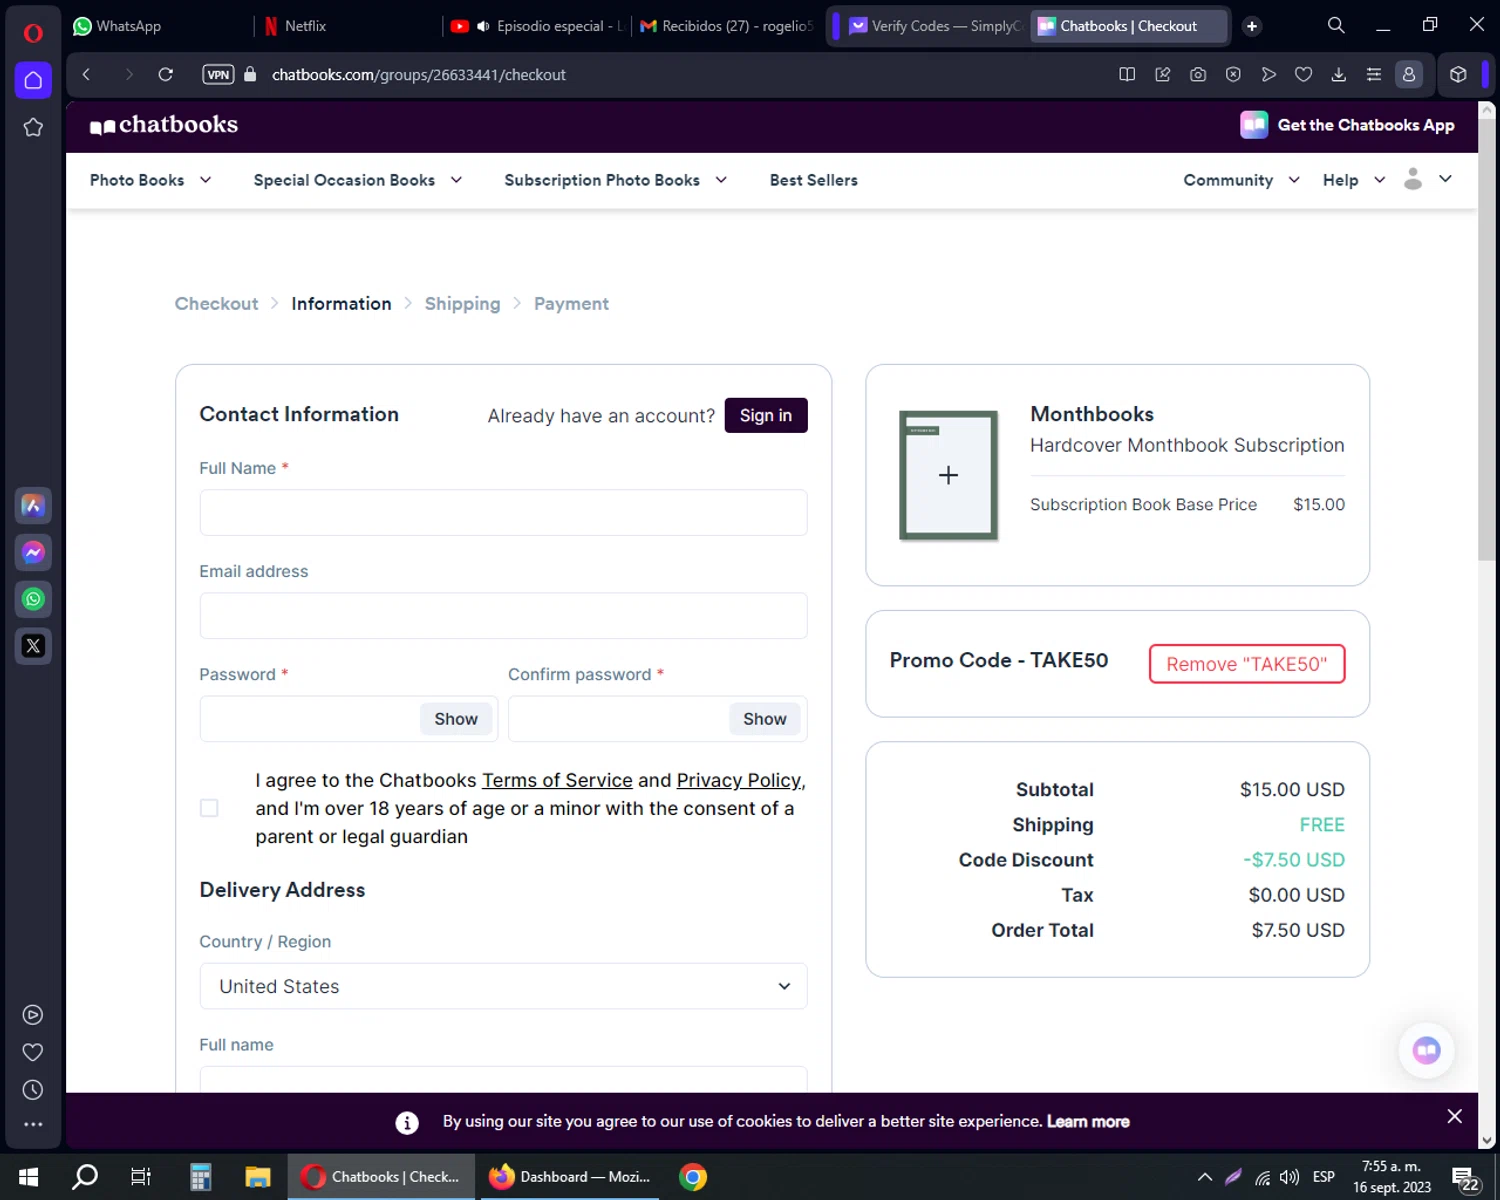Reload the checkout page
The height and width of the screenshot is (1200, 1500).
(166, 74)
